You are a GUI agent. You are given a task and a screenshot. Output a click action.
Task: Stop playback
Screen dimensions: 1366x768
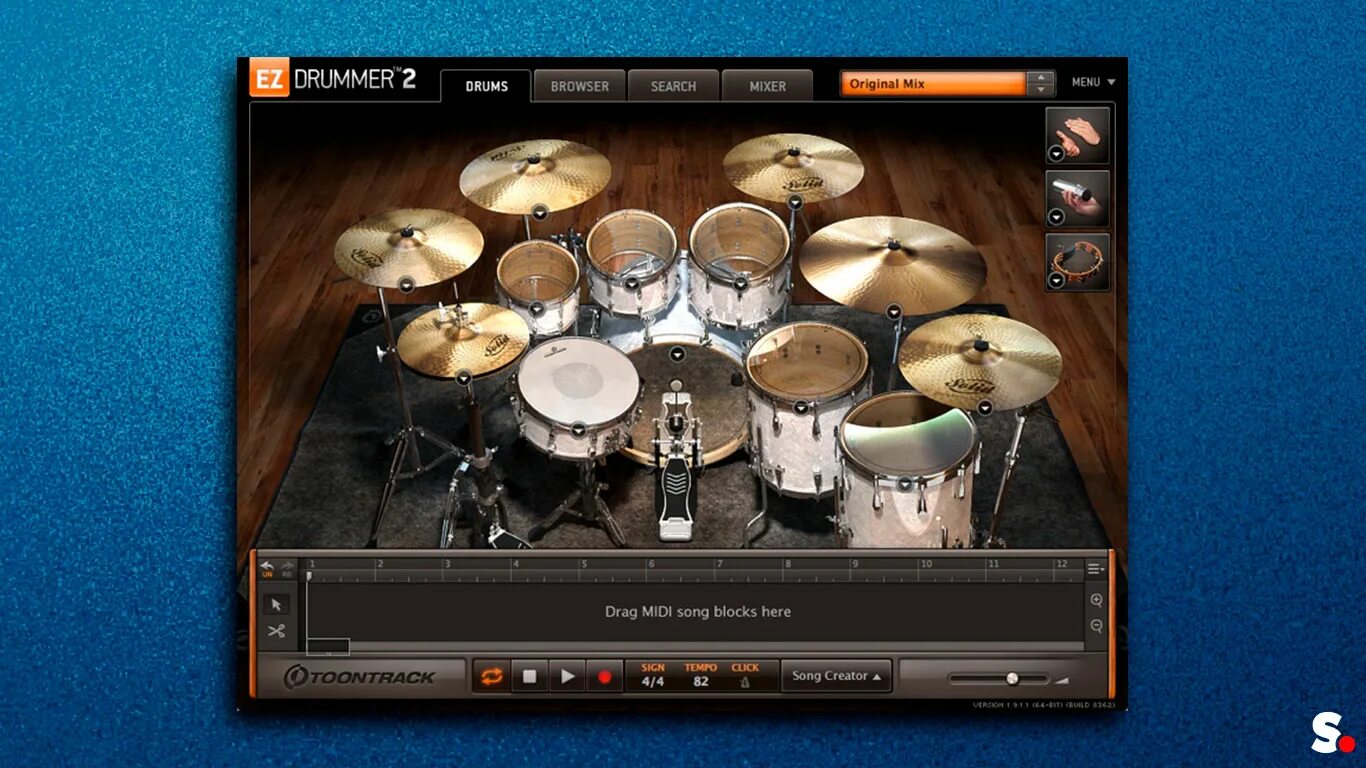coord(529,677)
